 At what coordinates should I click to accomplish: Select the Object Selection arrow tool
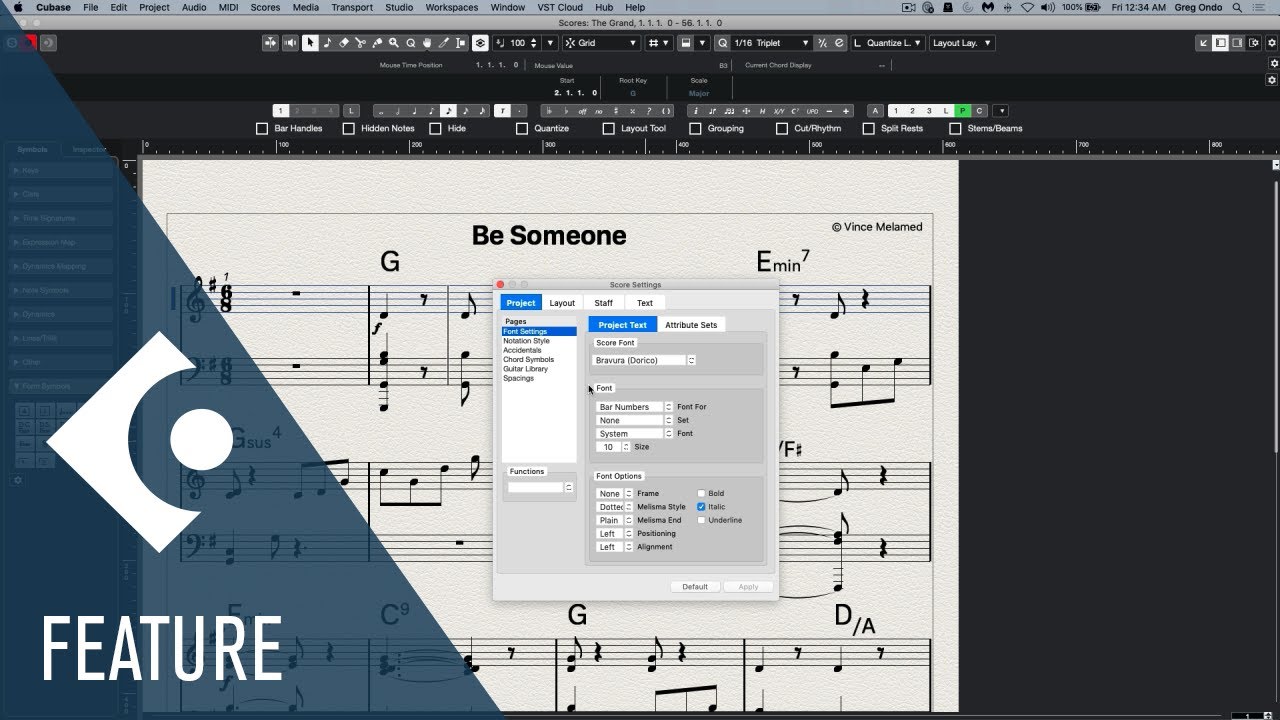(x=310, y=43)
